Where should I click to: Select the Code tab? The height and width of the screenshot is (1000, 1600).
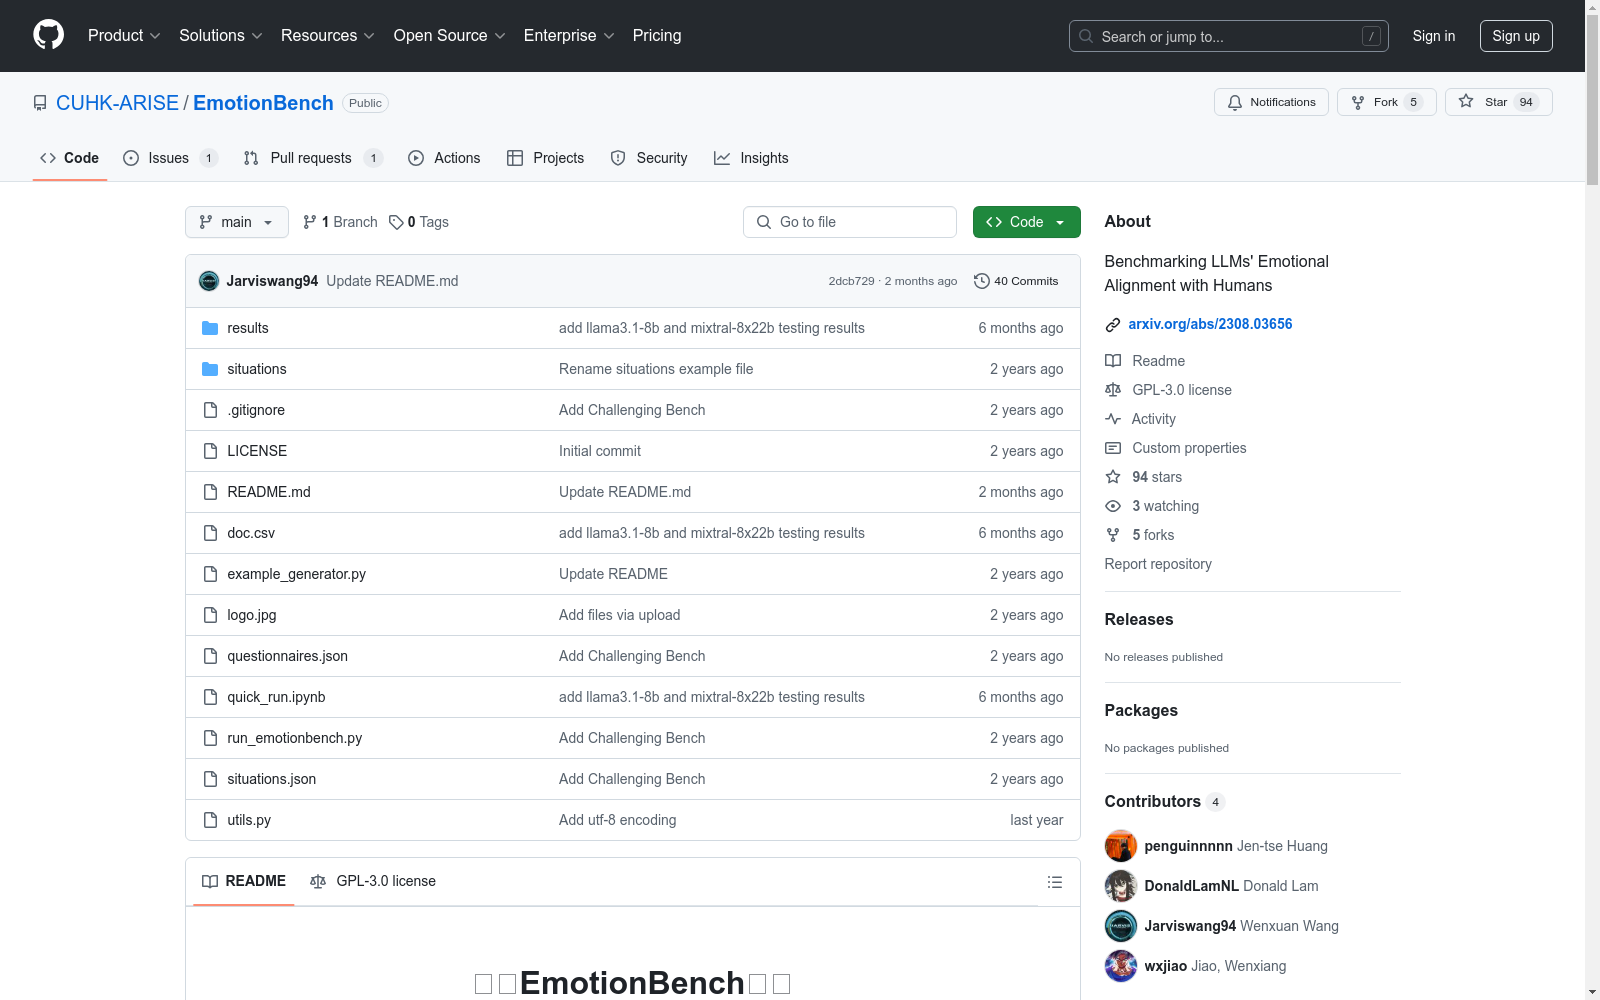70,158
